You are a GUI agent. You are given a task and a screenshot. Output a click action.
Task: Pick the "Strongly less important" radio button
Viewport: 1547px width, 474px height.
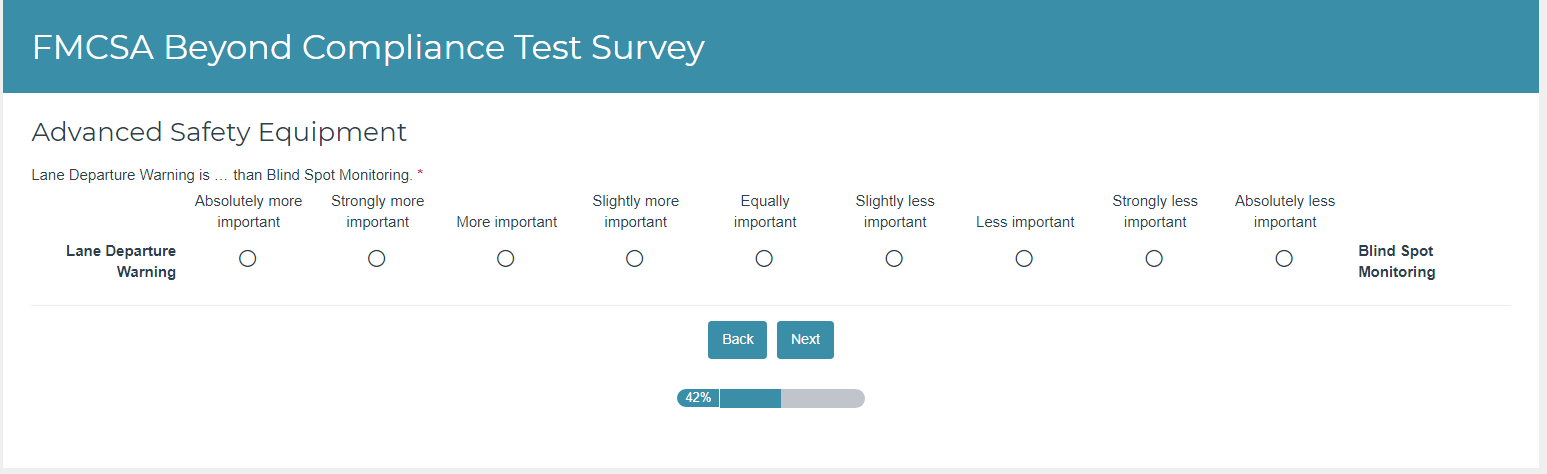pyautogui.click(x=1154, y=259)
